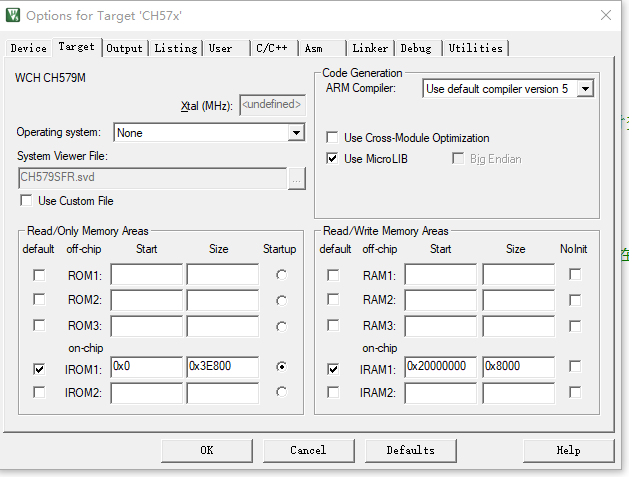
Task: Click the ROM2 Start field
Action: tap(146, 300)
